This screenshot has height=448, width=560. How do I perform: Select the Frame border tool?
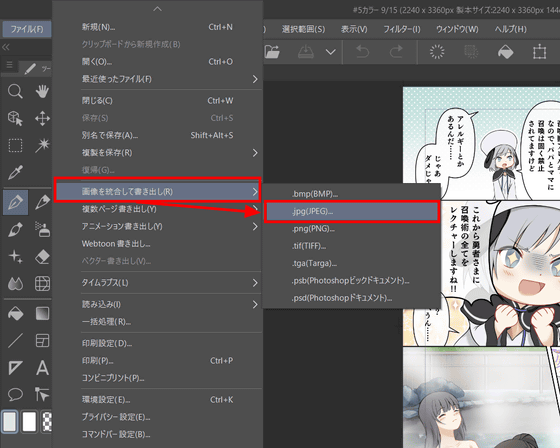click(x=42, y=340)
